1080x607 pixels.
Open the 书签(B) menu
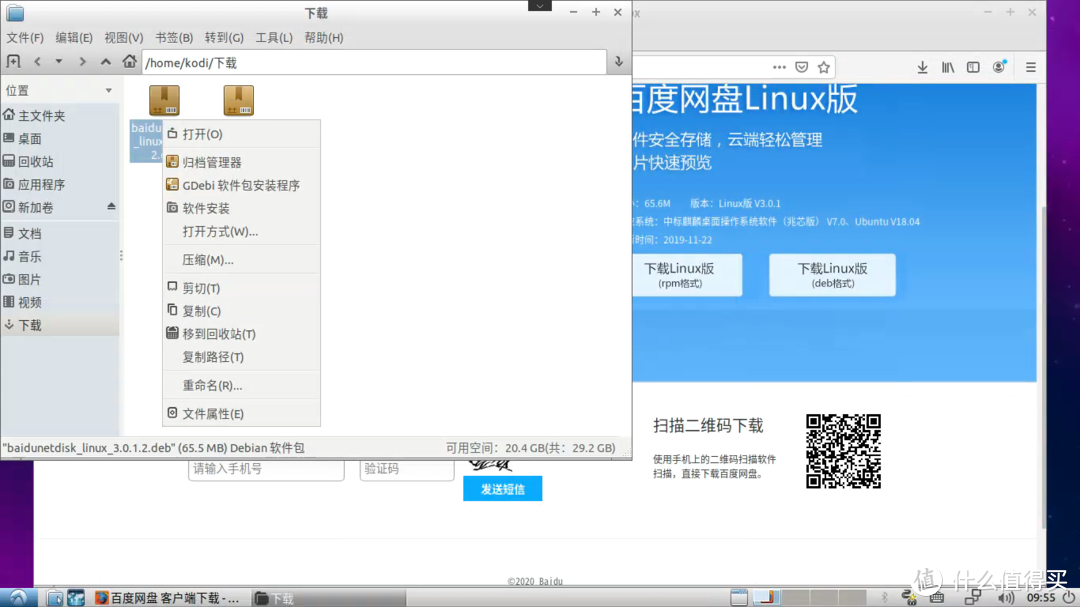click(x=174, y=38)
